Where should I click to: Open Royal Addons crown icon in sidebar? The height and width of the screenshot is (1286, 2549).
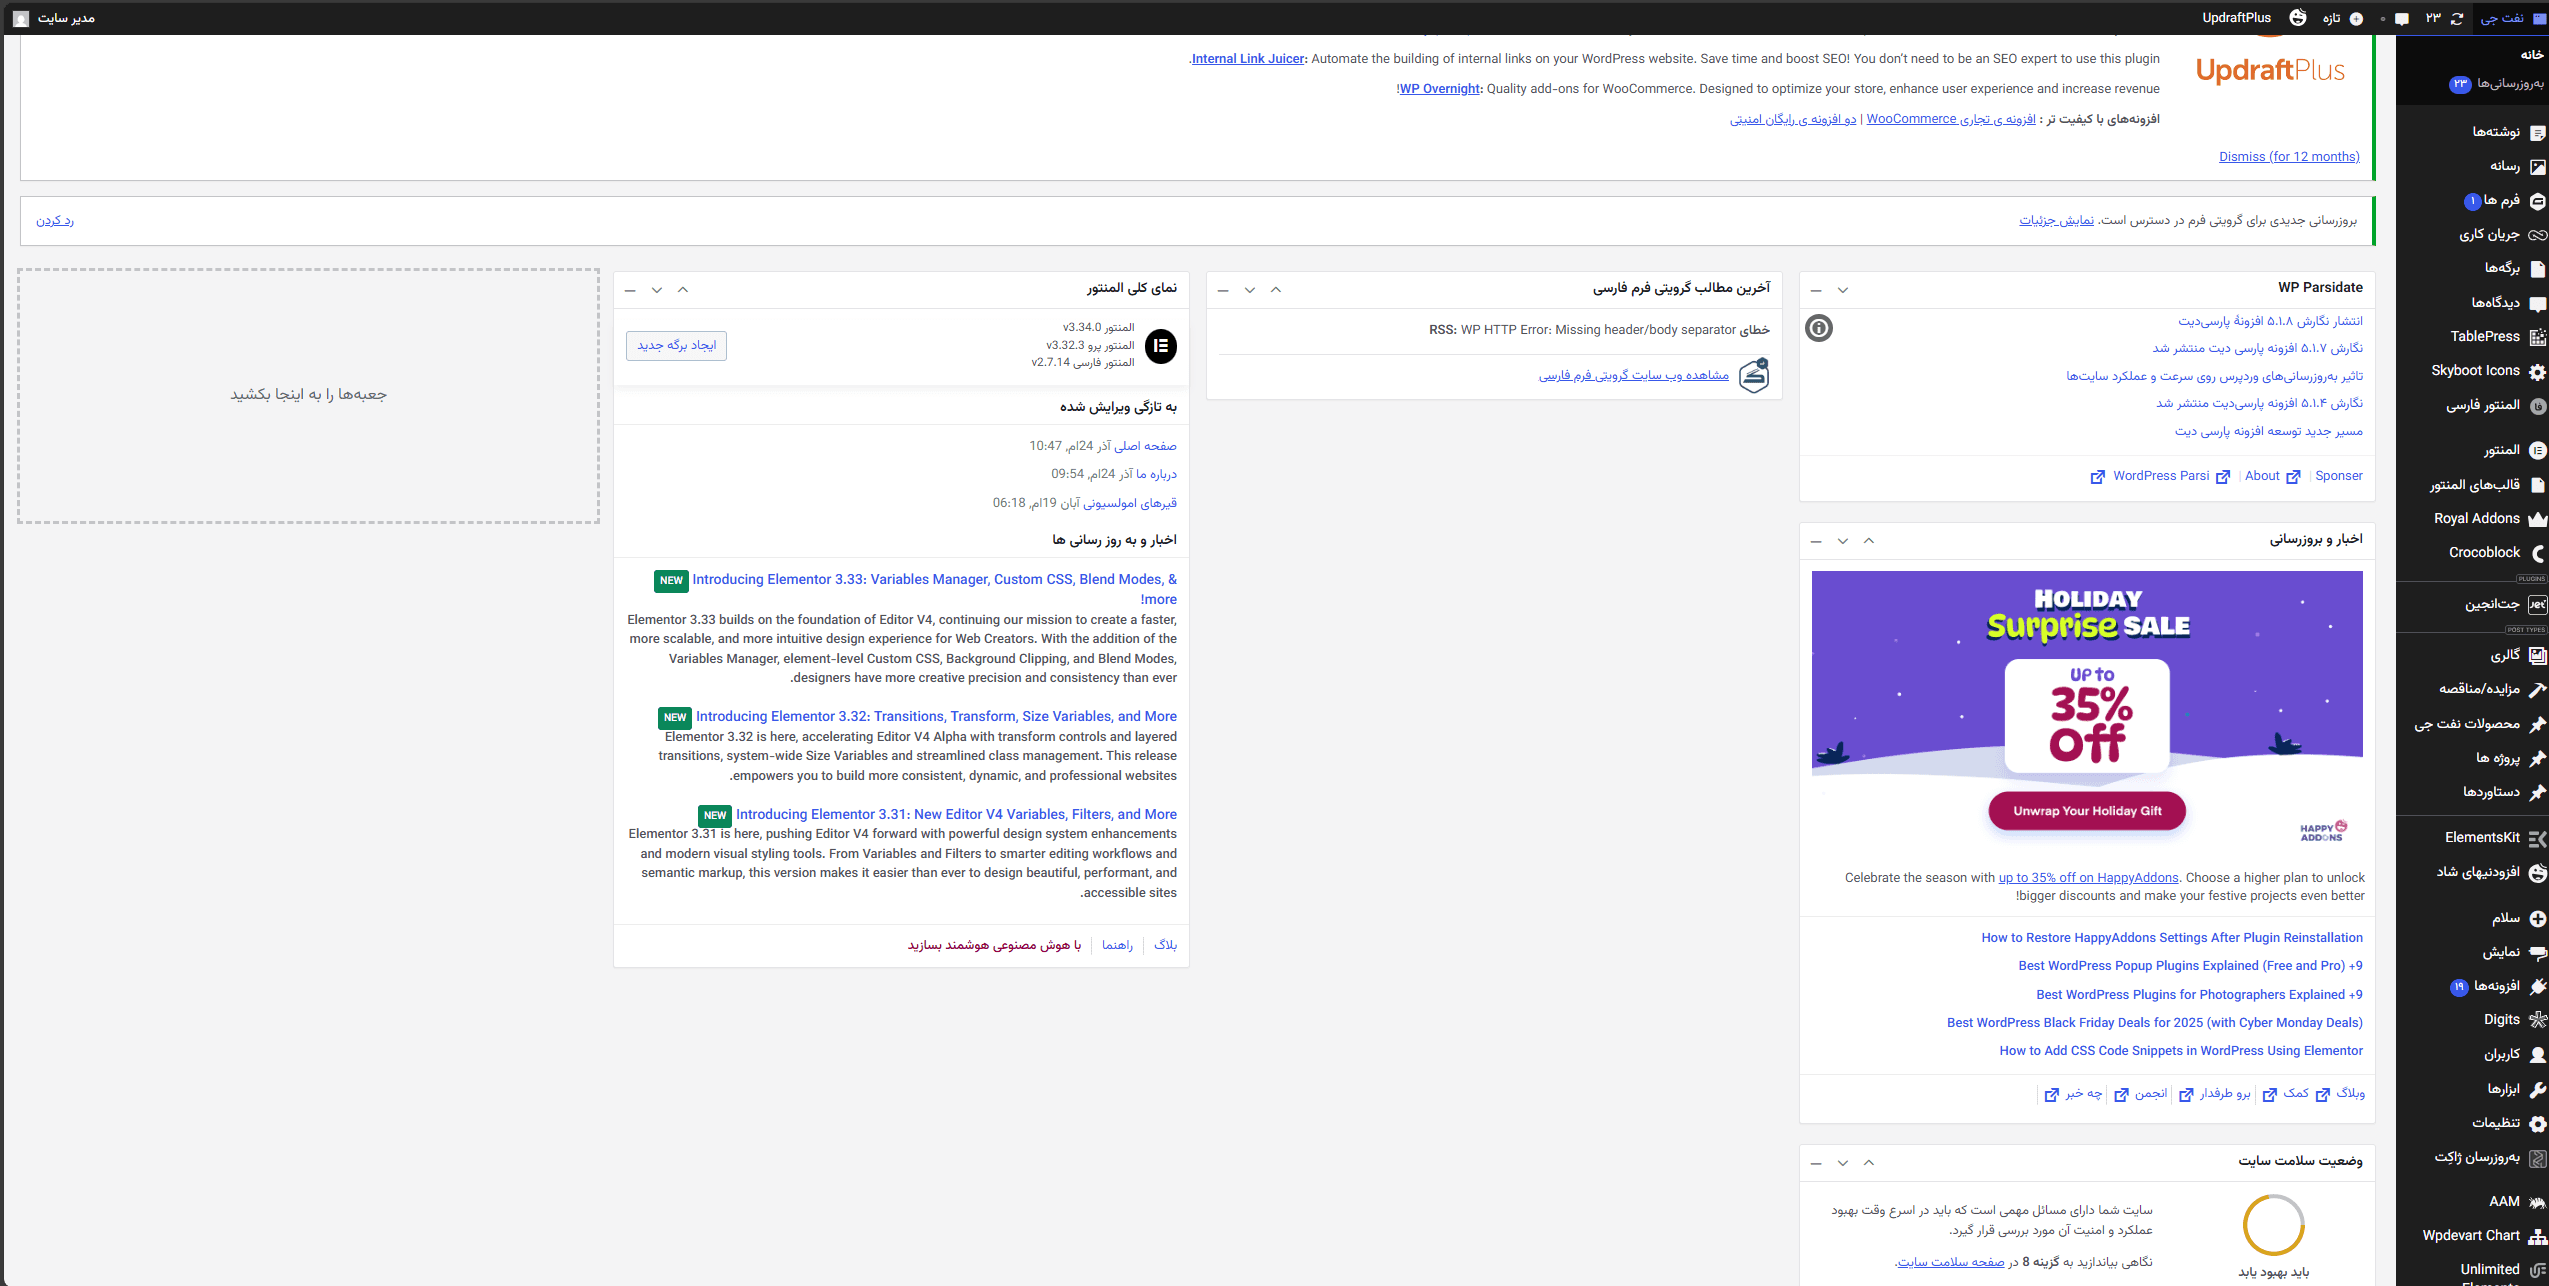coord(2537,519)
